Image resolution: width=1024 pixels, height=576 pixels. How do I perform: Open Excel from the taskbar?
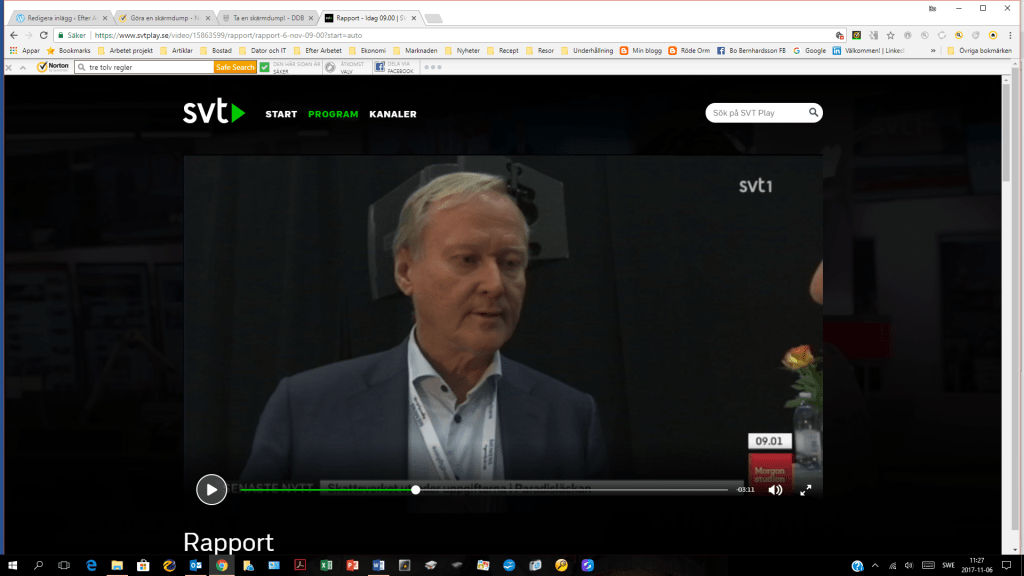click(326, 565)
